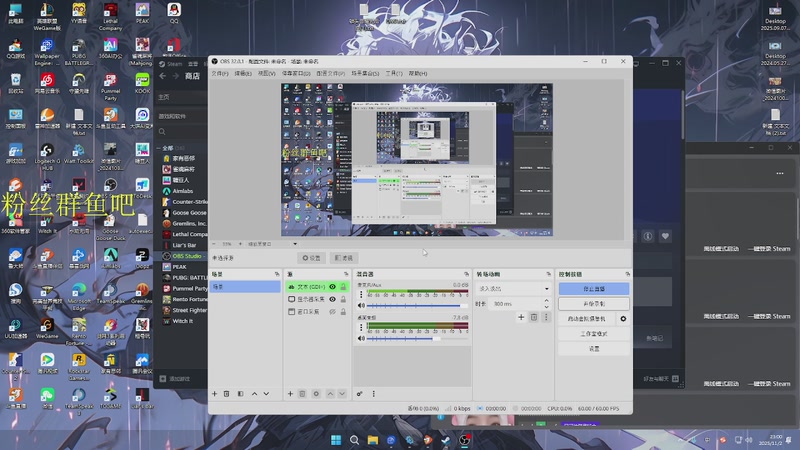Enable Studio Mode button in Controls
The width and height of the screenshot is (800, 450).
click(594, 334)
